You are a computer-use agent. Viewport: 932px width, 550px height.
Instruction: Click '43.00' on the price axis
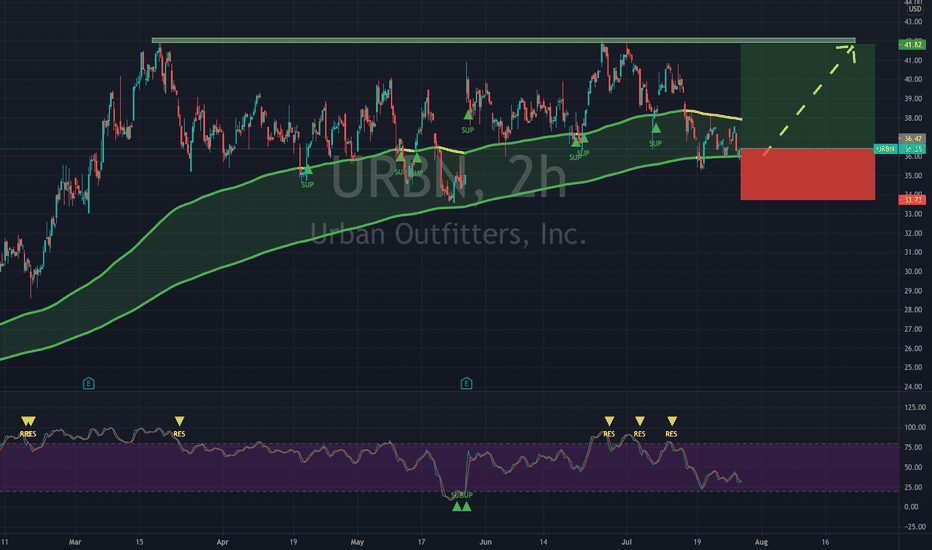(x=913, y=22)
